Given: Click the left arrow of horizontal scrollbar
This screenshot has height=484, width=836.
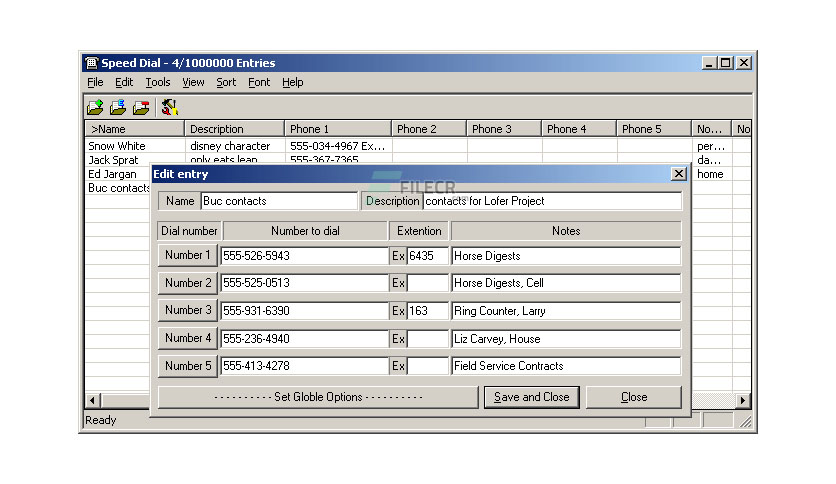Looking at the screenshot, I should click(92, 400).
